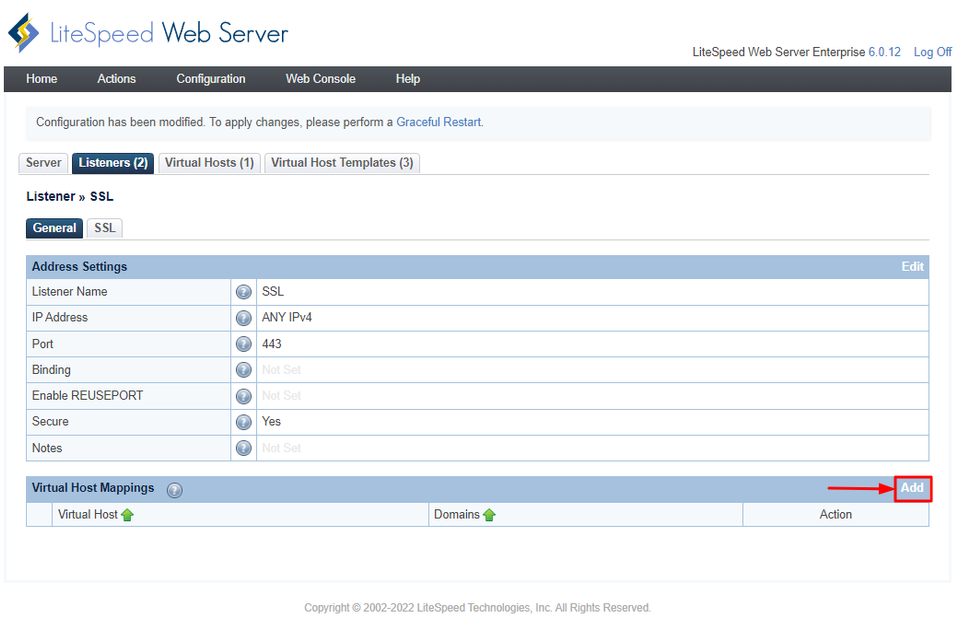The width and height of the screenshot is (960, 618).
Task: Open help tooltip for Port
Action: [x=243, y=343]
